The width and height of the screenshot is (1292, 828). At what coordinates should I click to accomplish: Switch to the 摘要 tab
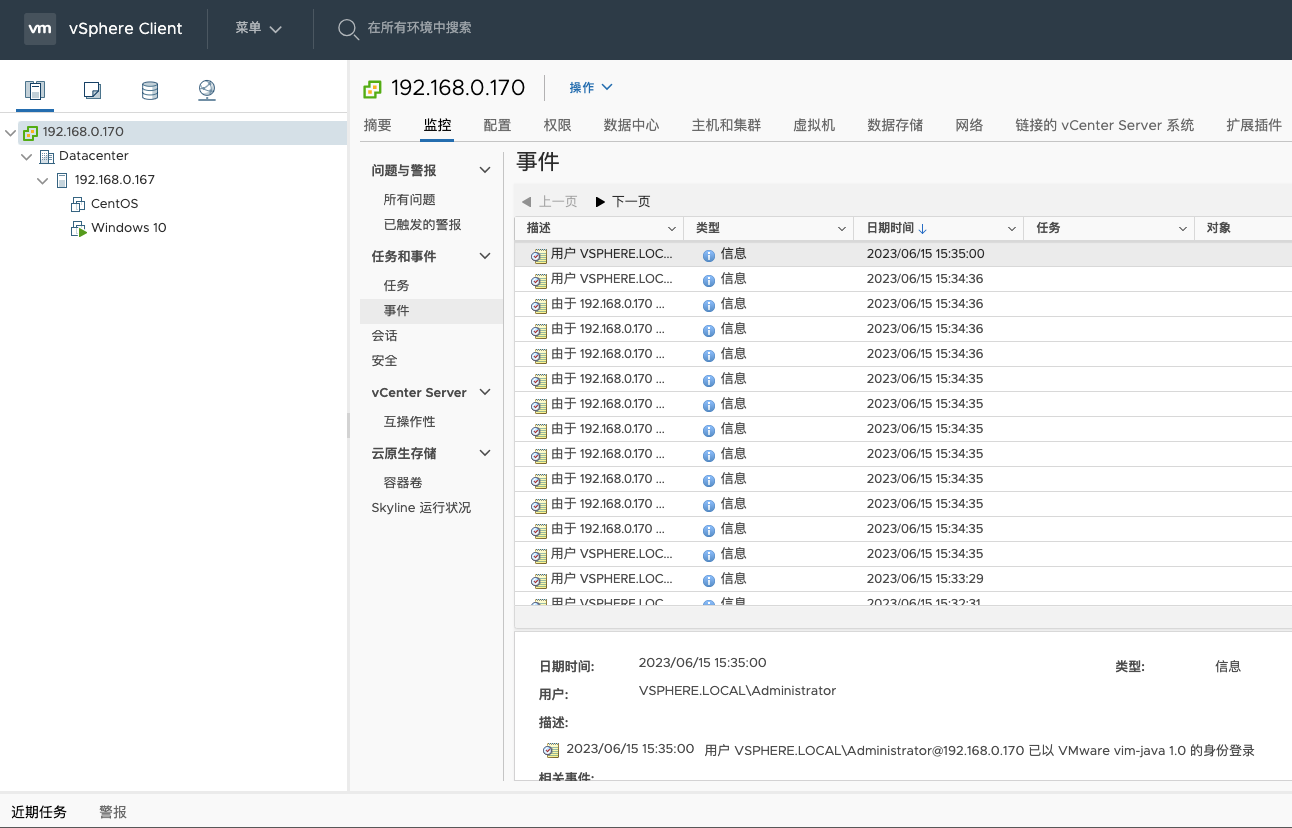point(378,125)
